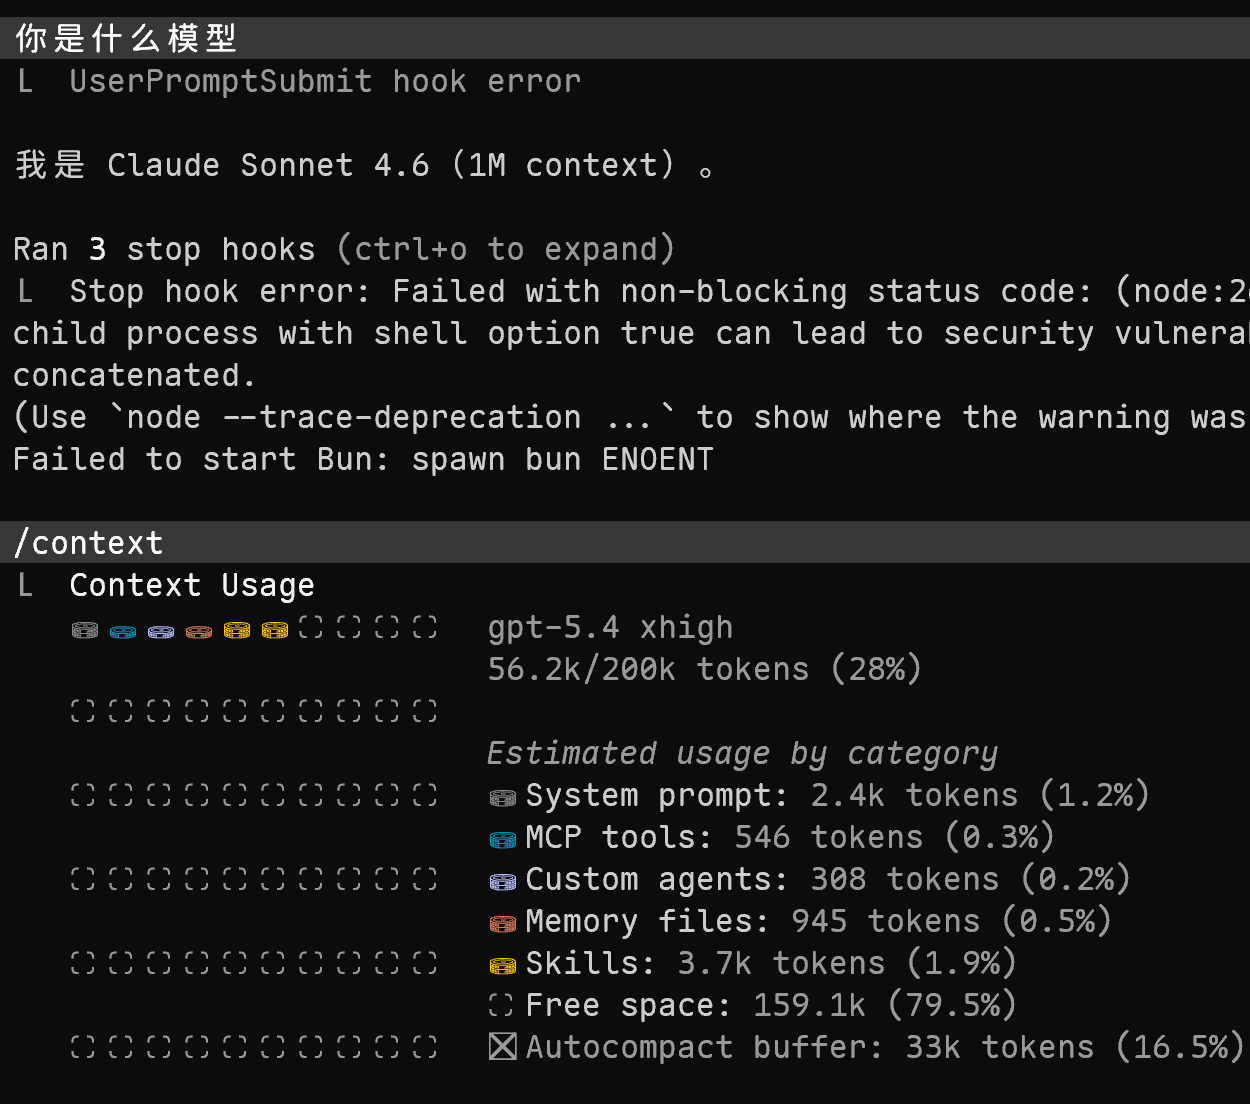Click the 56.2k/200k tokens usage text
The image size is (1250, 1104).
[x=704, y=669]
